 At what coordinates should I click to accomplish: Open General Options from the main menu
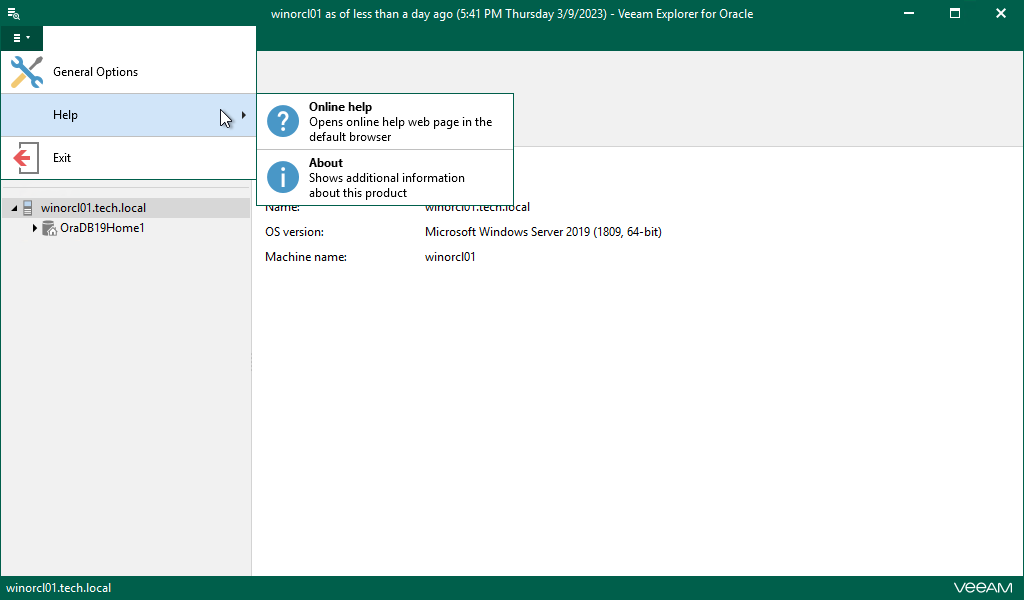128,72
